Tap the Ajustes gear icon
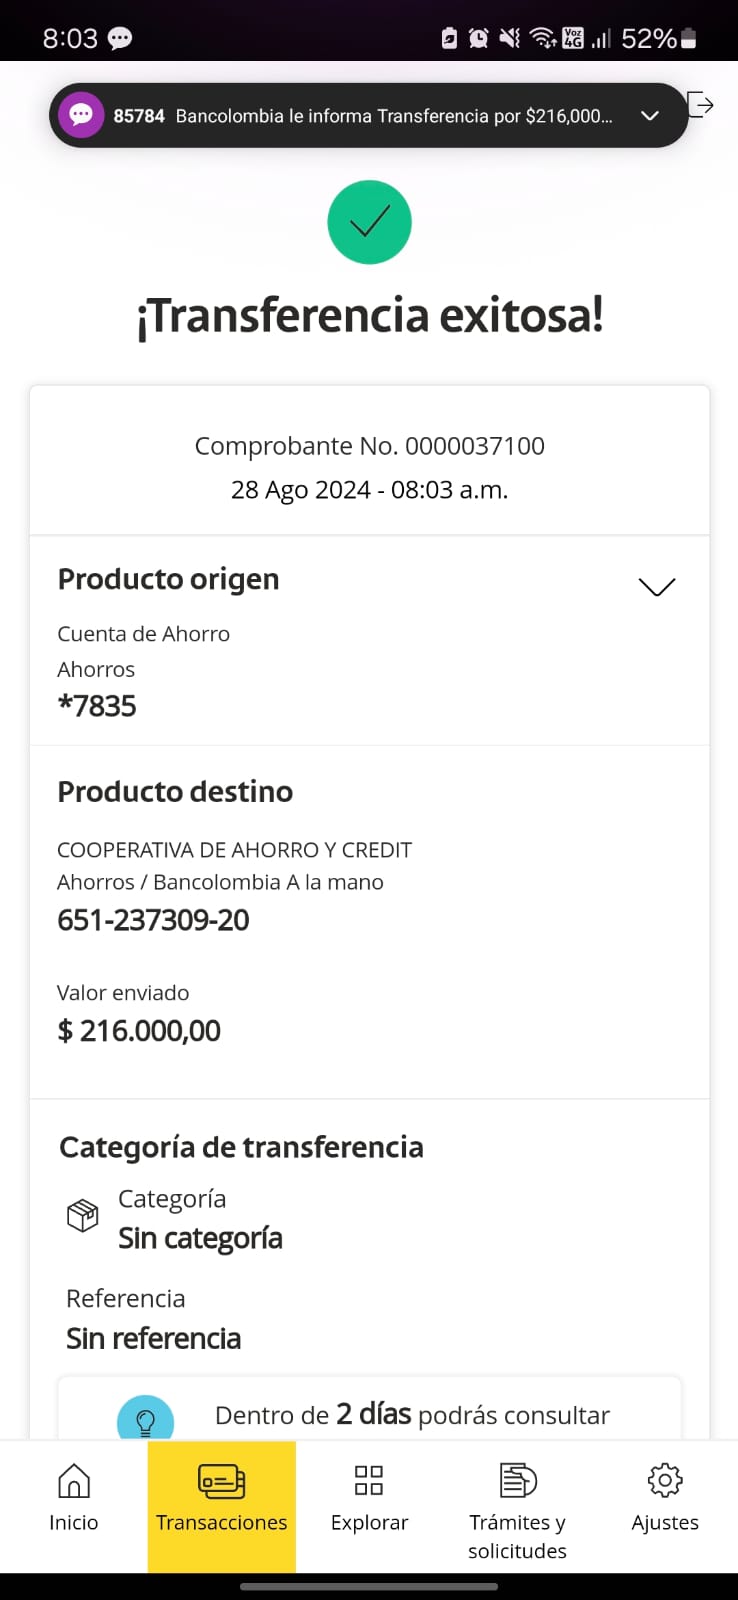 [665, 1480]
